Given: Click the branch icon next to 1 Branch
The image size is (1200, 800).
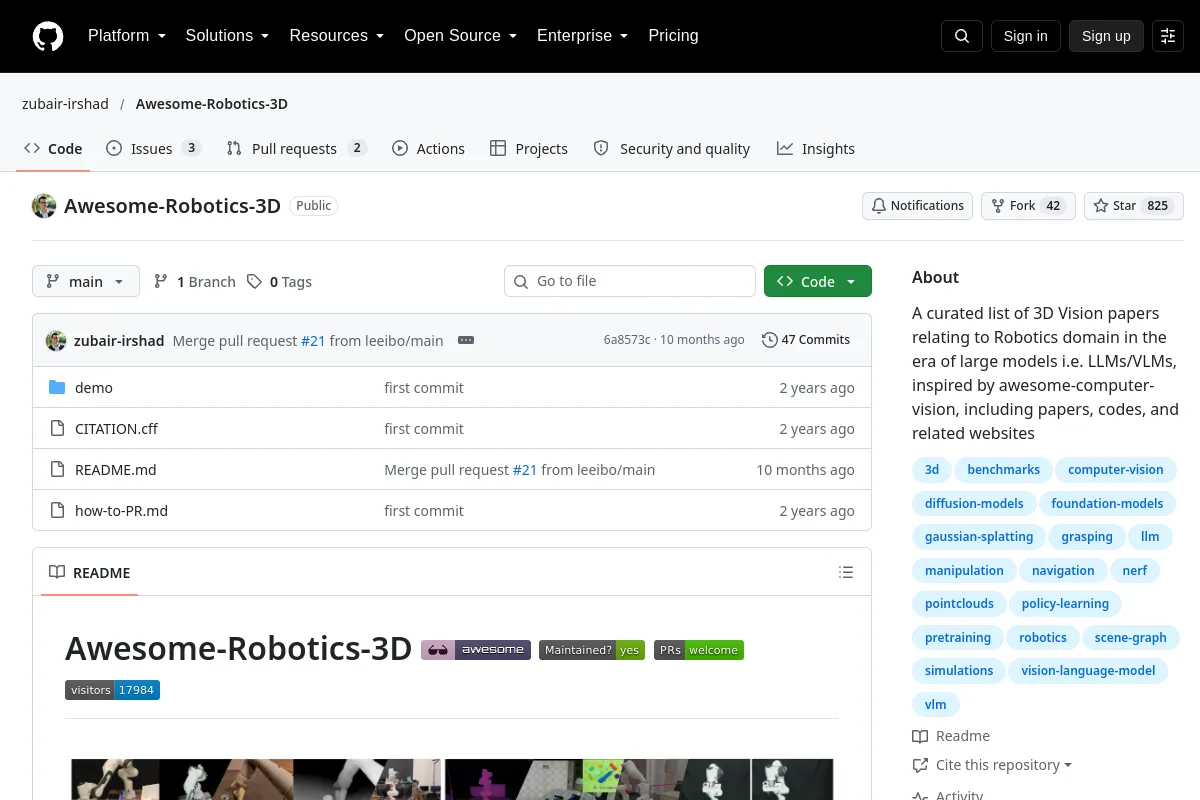Looking at the screenshot, I should [x=161, y=282].
